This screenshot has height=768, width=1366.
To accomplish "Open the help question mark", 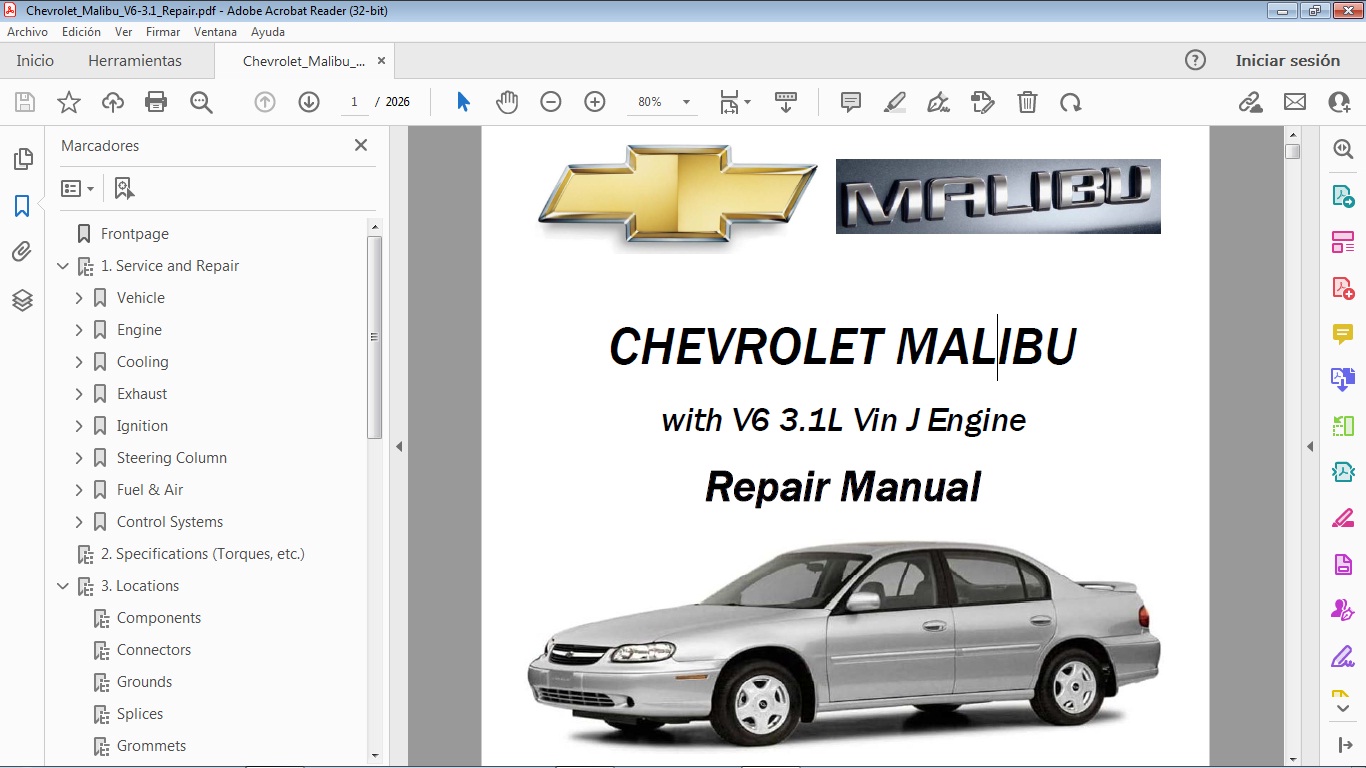I will pos(1195,60).
